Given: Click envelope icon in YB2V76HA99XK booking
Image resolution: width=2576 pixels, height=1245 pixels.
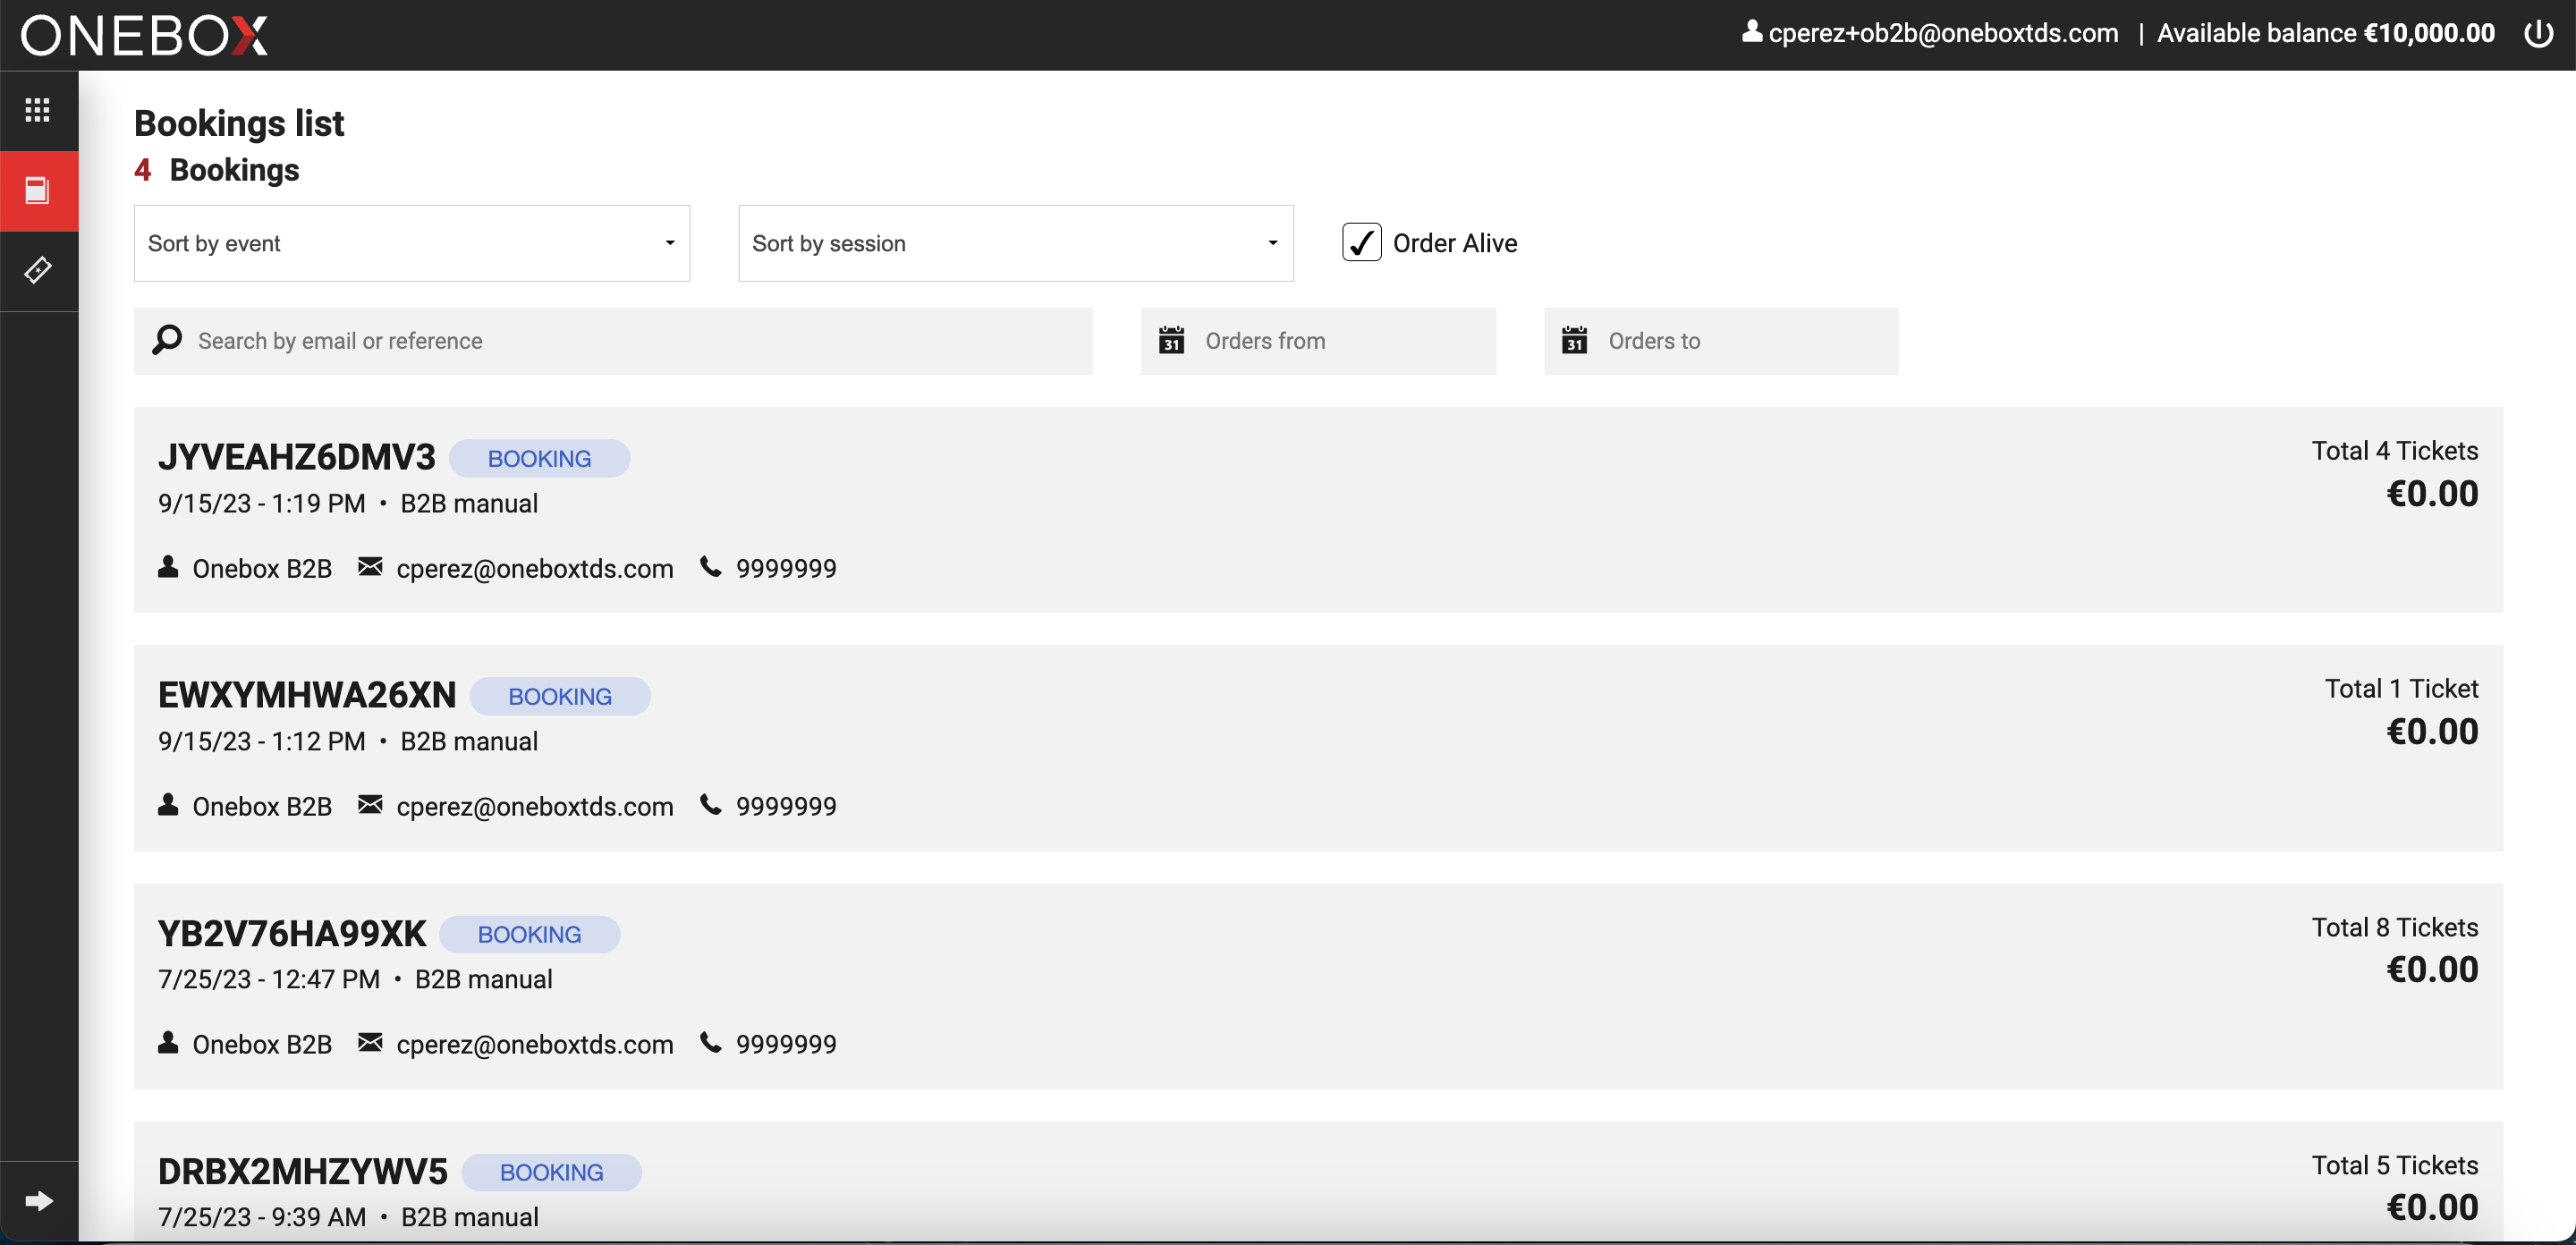Looking at the screenshot, I should pyautogui.click(x=370, y=1042).
